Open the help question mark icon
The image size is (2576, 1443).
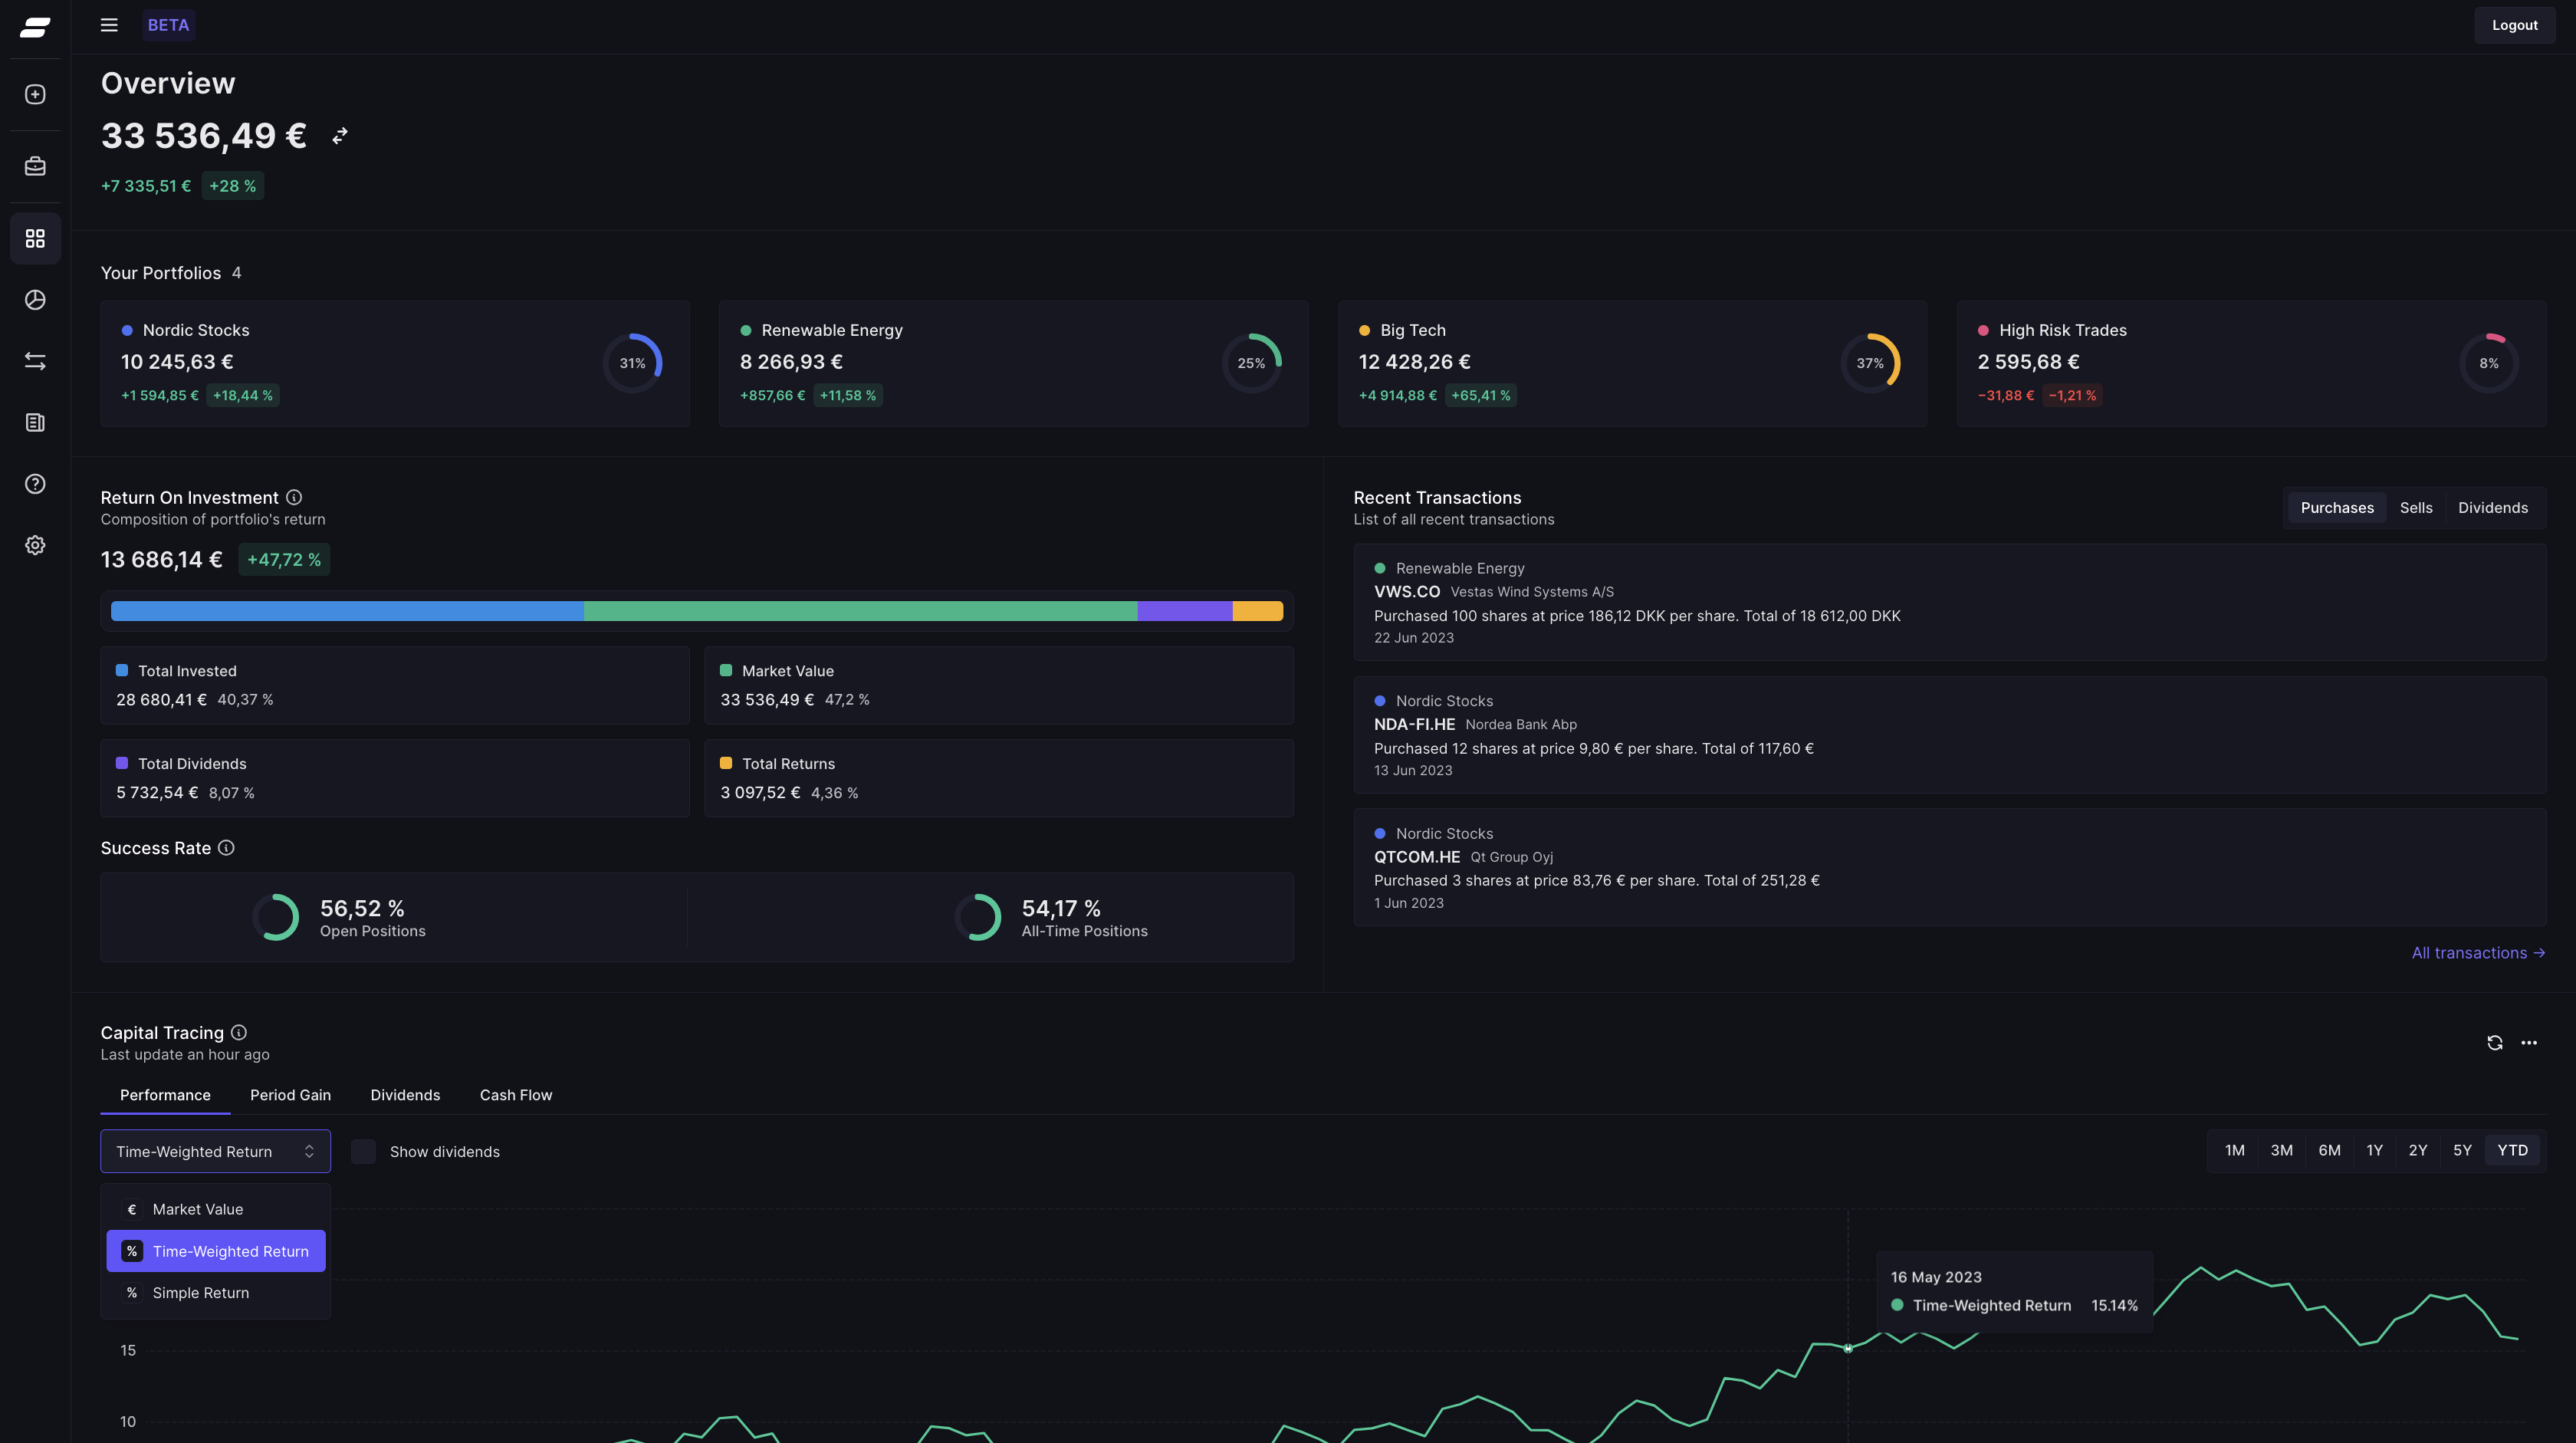[35, 484]
